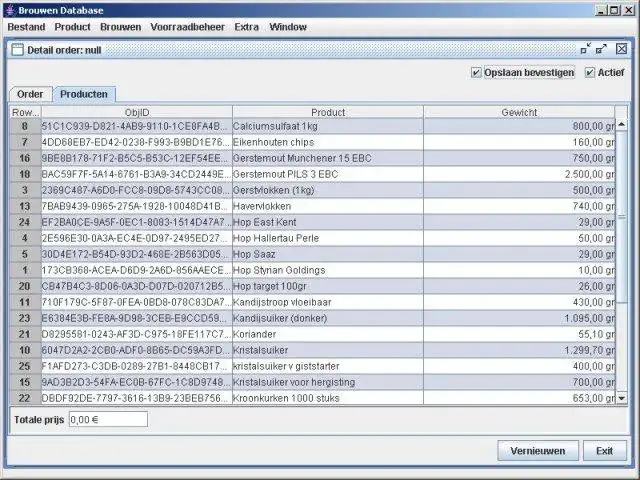Image resolution: width=640 pixels, height=480 pixels.
Task: Select the Kandijsuiker (donker) cell
Action: point(328,318)
